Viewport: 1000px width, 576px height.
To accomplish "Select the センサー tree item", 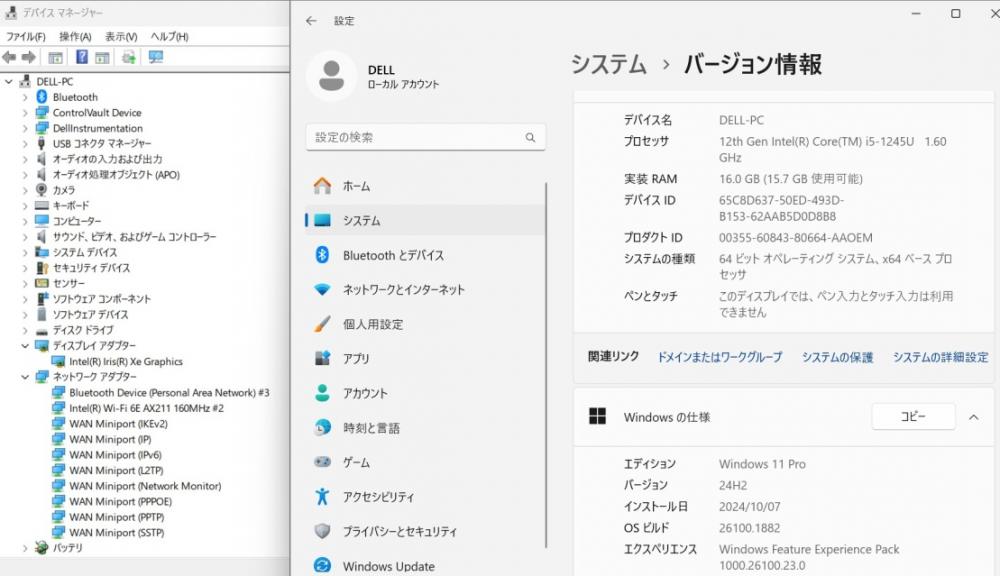I will point(69,283).
